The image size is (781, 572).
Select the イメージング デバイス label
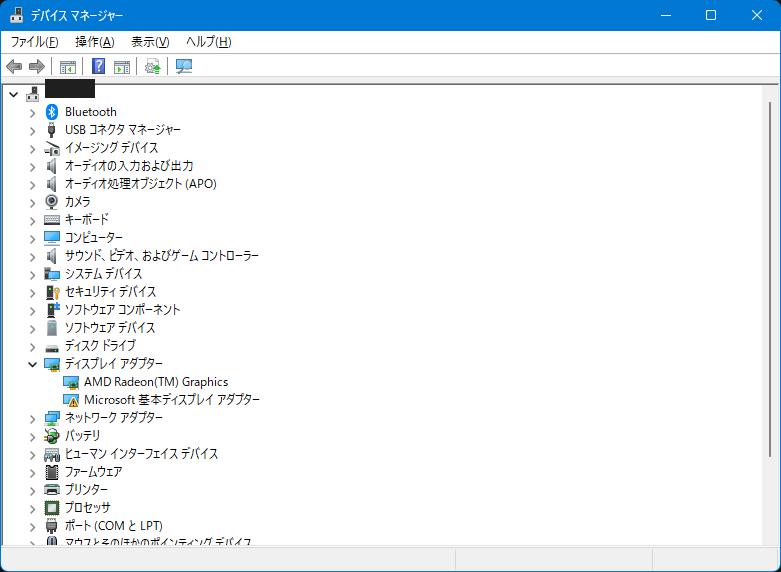(x=112, y=148)
